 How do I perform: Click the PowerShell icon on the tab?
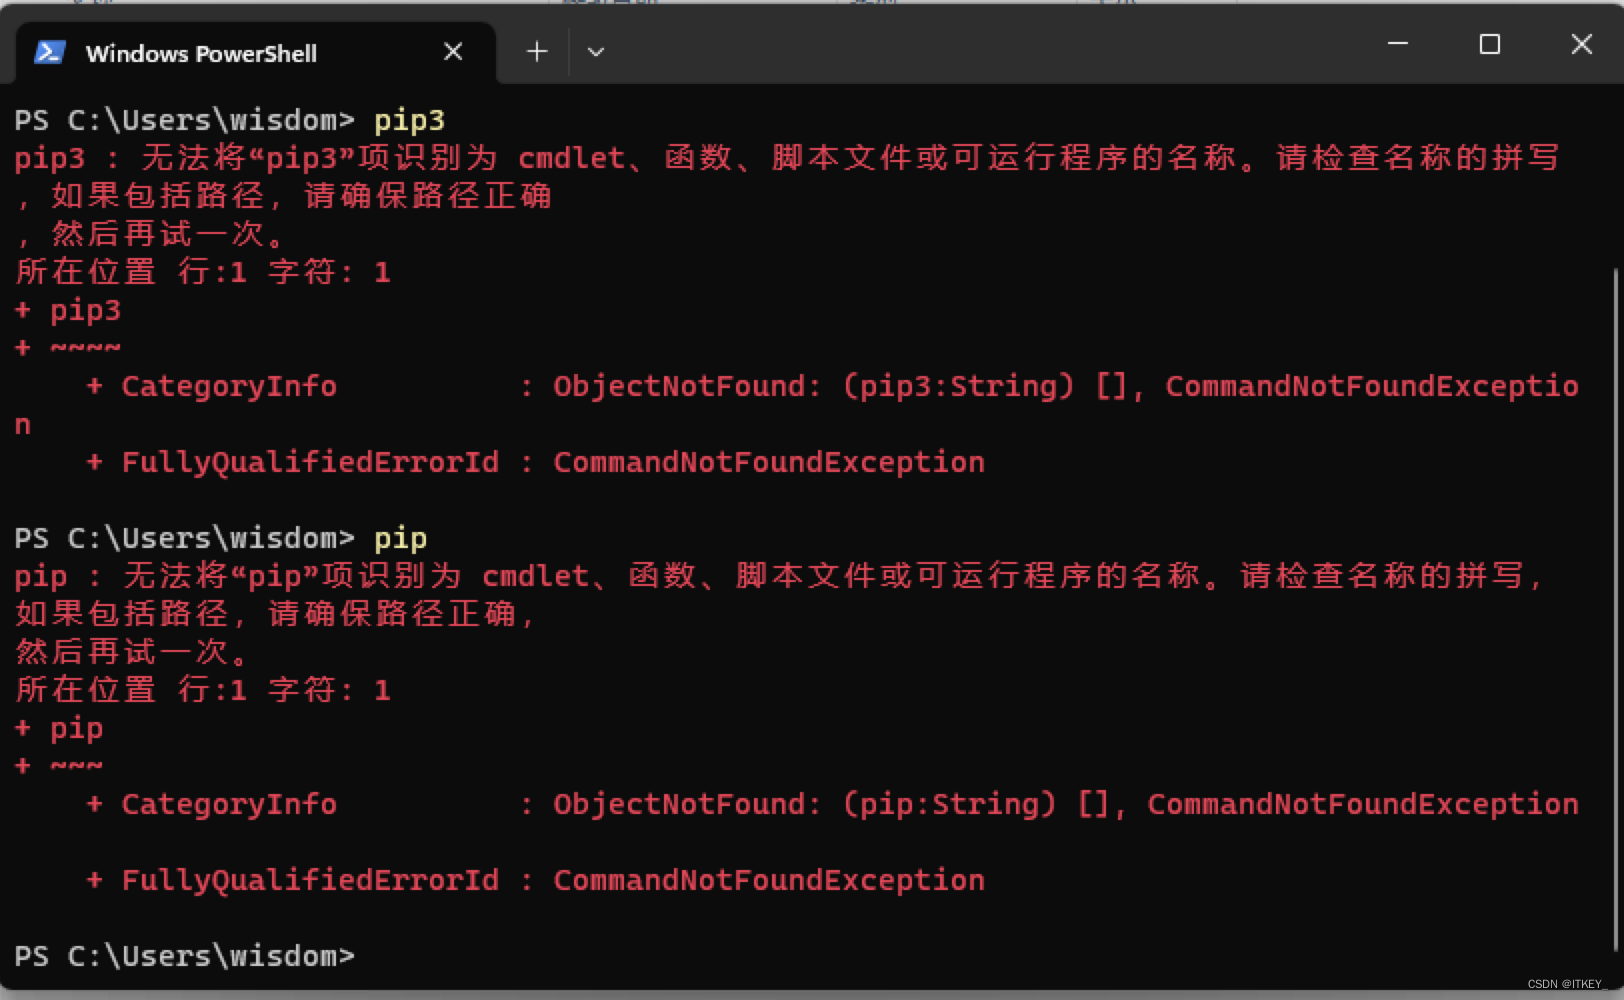click(49, 52)
